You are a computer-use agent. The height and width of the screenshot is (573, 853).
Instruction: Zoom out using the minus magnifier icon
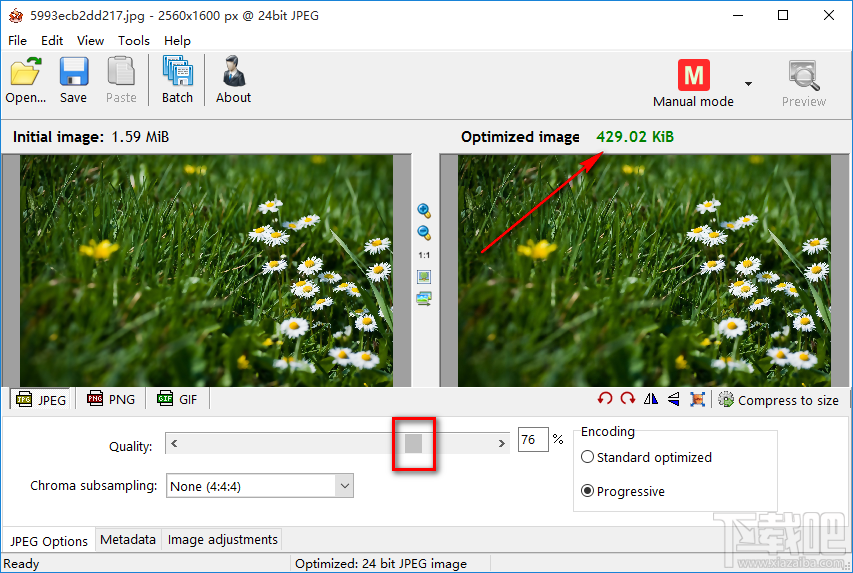(x=424, y=233)
